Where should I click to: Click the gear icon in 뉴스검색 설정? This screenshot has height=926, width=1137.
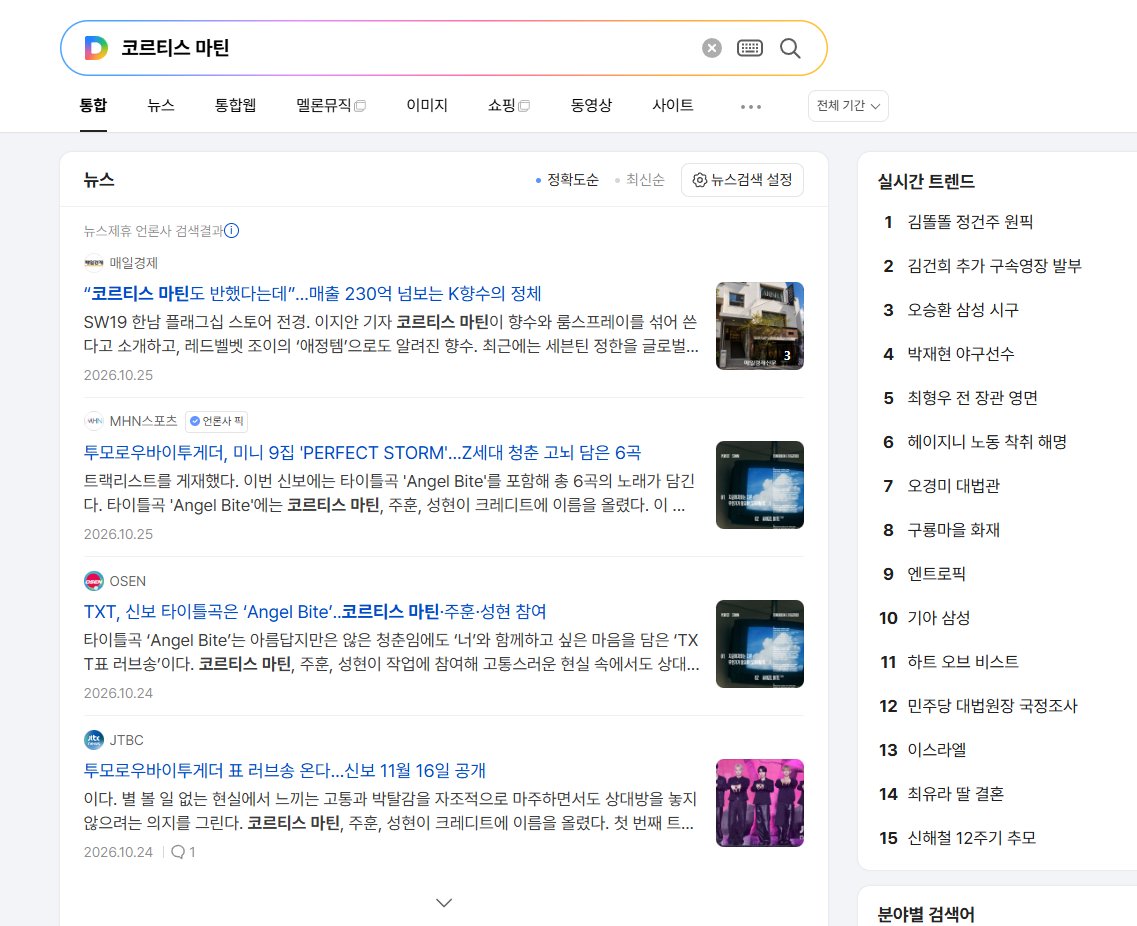pos(700,180)
